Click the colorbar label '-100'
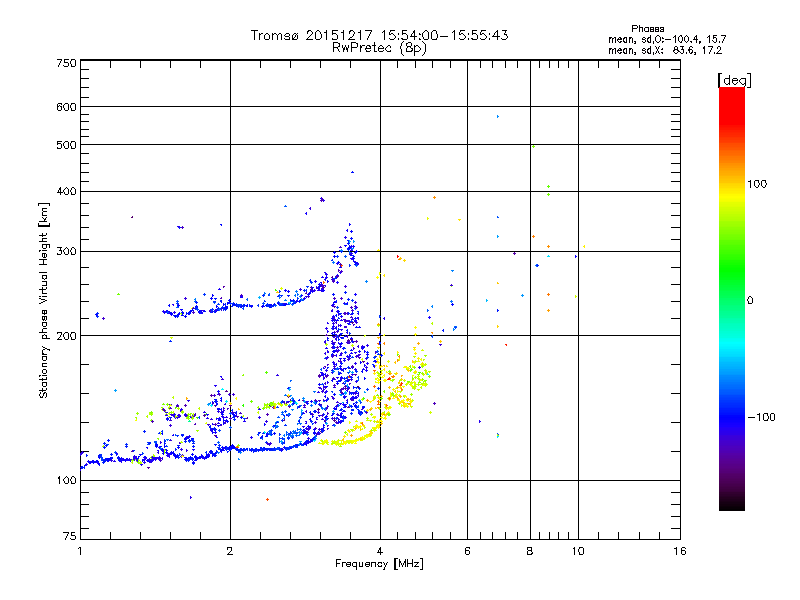This screenshot has width=800, height=600. (x=761, y=417)
